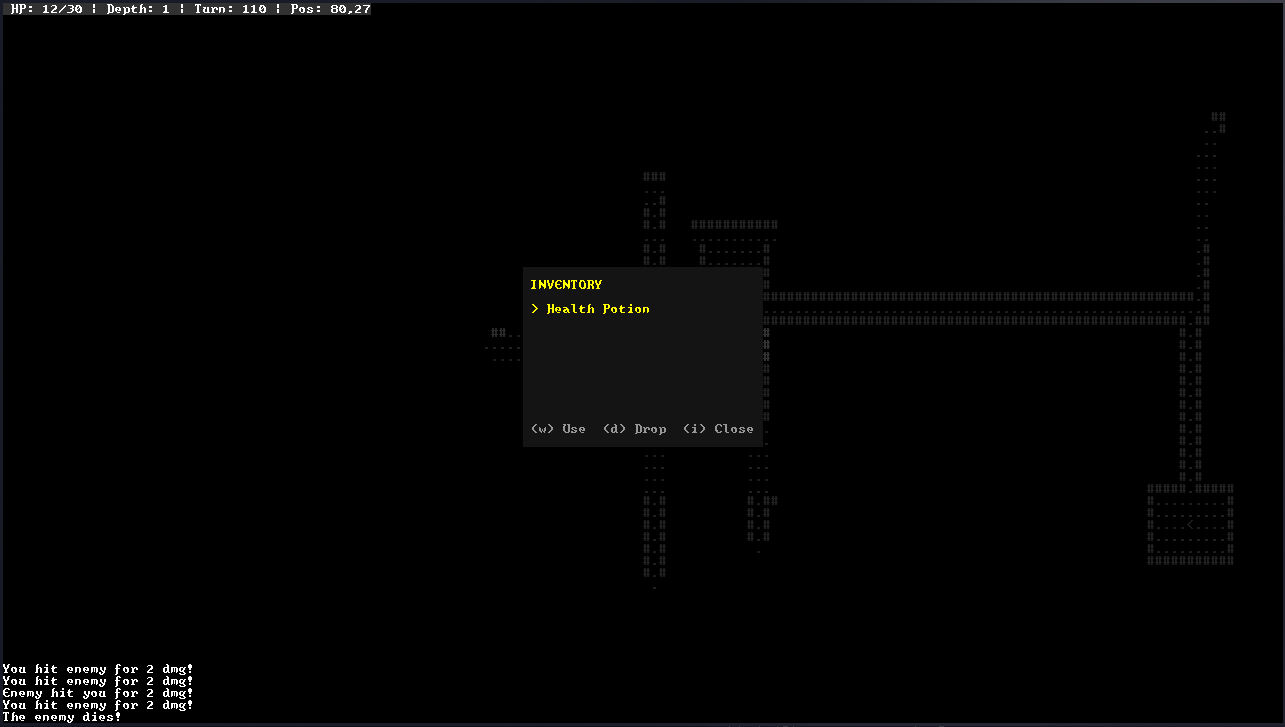Screen dimensions: 1285x727
Task: Click the long horizontal corridor floor right of inventory
Action: pos(980,309)
